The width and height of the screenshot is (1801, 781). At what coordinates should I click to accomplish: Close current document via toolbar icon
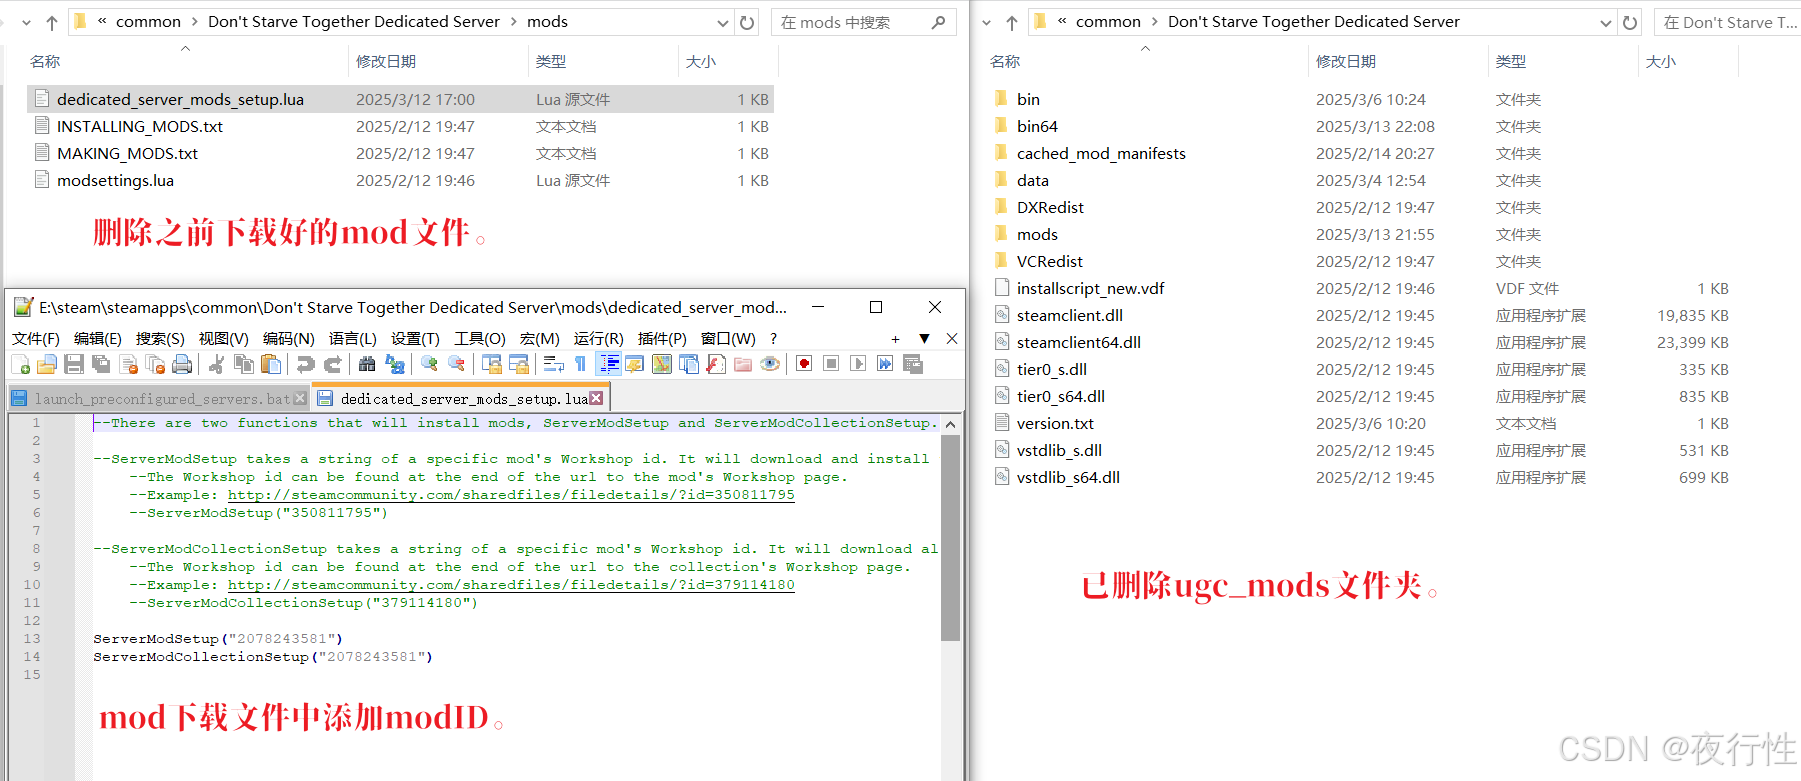tap(128, 364)
